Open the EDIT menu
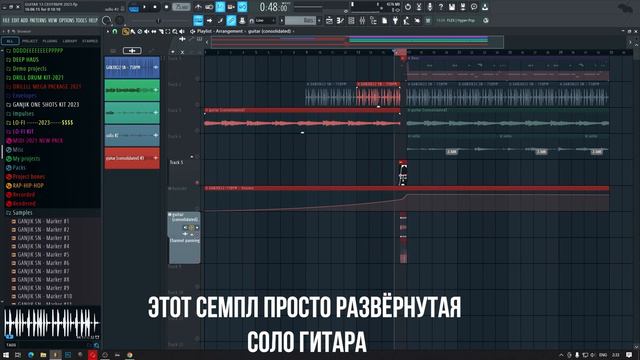The width and height of the screenshot is (640, 360). (x=15, y=20)
